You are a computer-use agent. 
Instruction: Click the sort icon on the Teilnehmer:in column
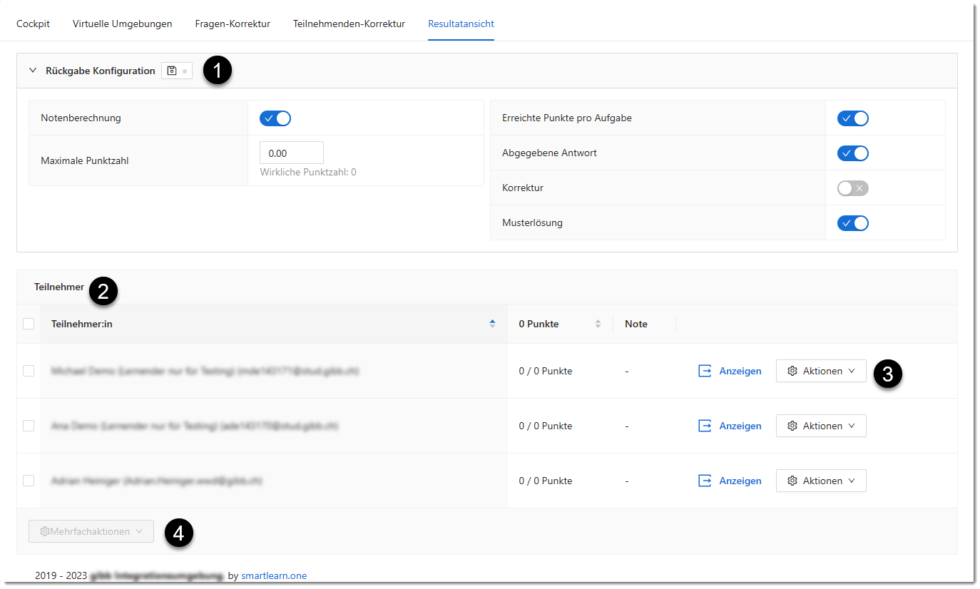(490, 323)
